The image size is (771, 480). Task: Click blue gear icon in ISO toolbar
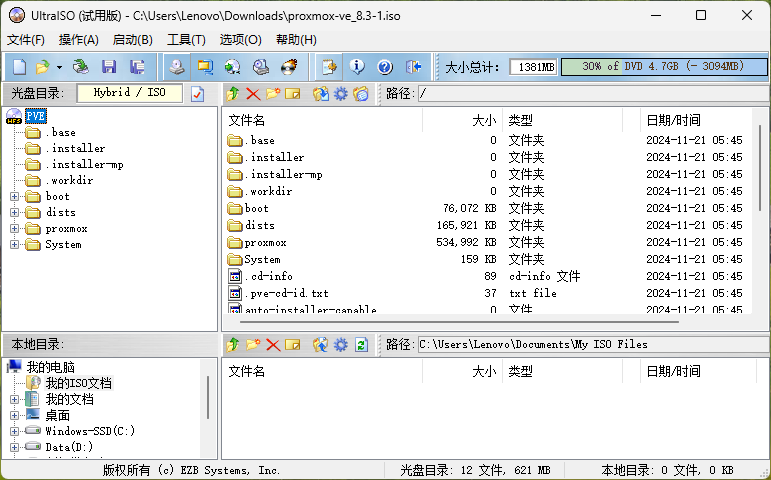point(340,93)
